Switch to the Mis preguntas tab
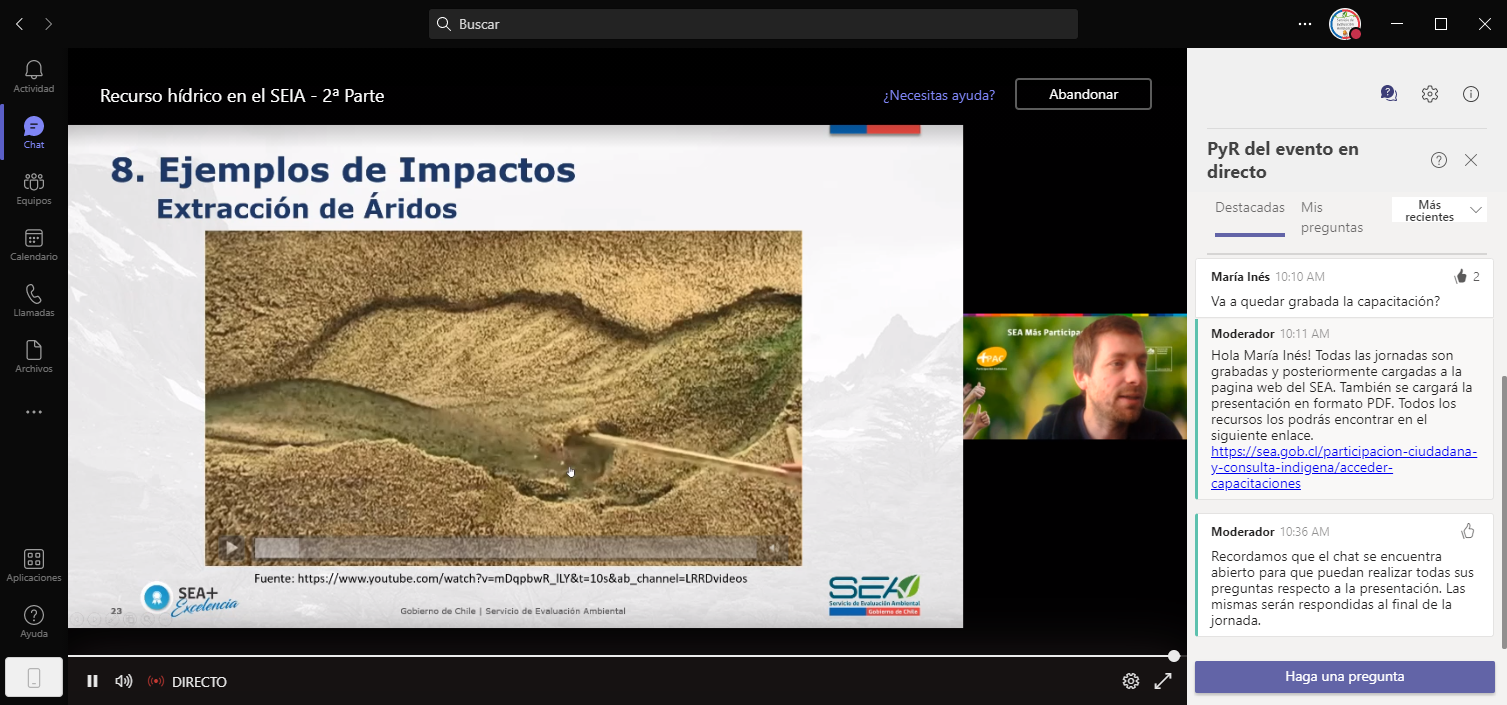The width and height of the screenshot is (1507, 705). click(1331, 217)
